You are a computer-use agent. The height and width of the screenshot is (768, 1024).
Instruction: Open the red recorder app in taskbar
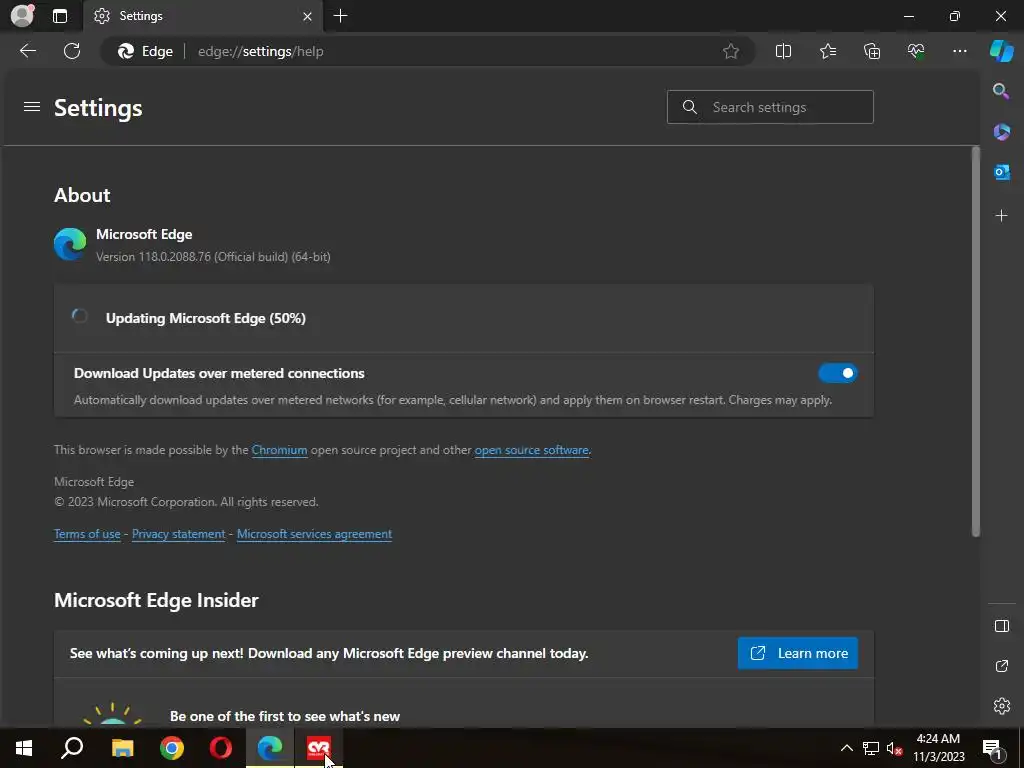click(x=319, y=748)
